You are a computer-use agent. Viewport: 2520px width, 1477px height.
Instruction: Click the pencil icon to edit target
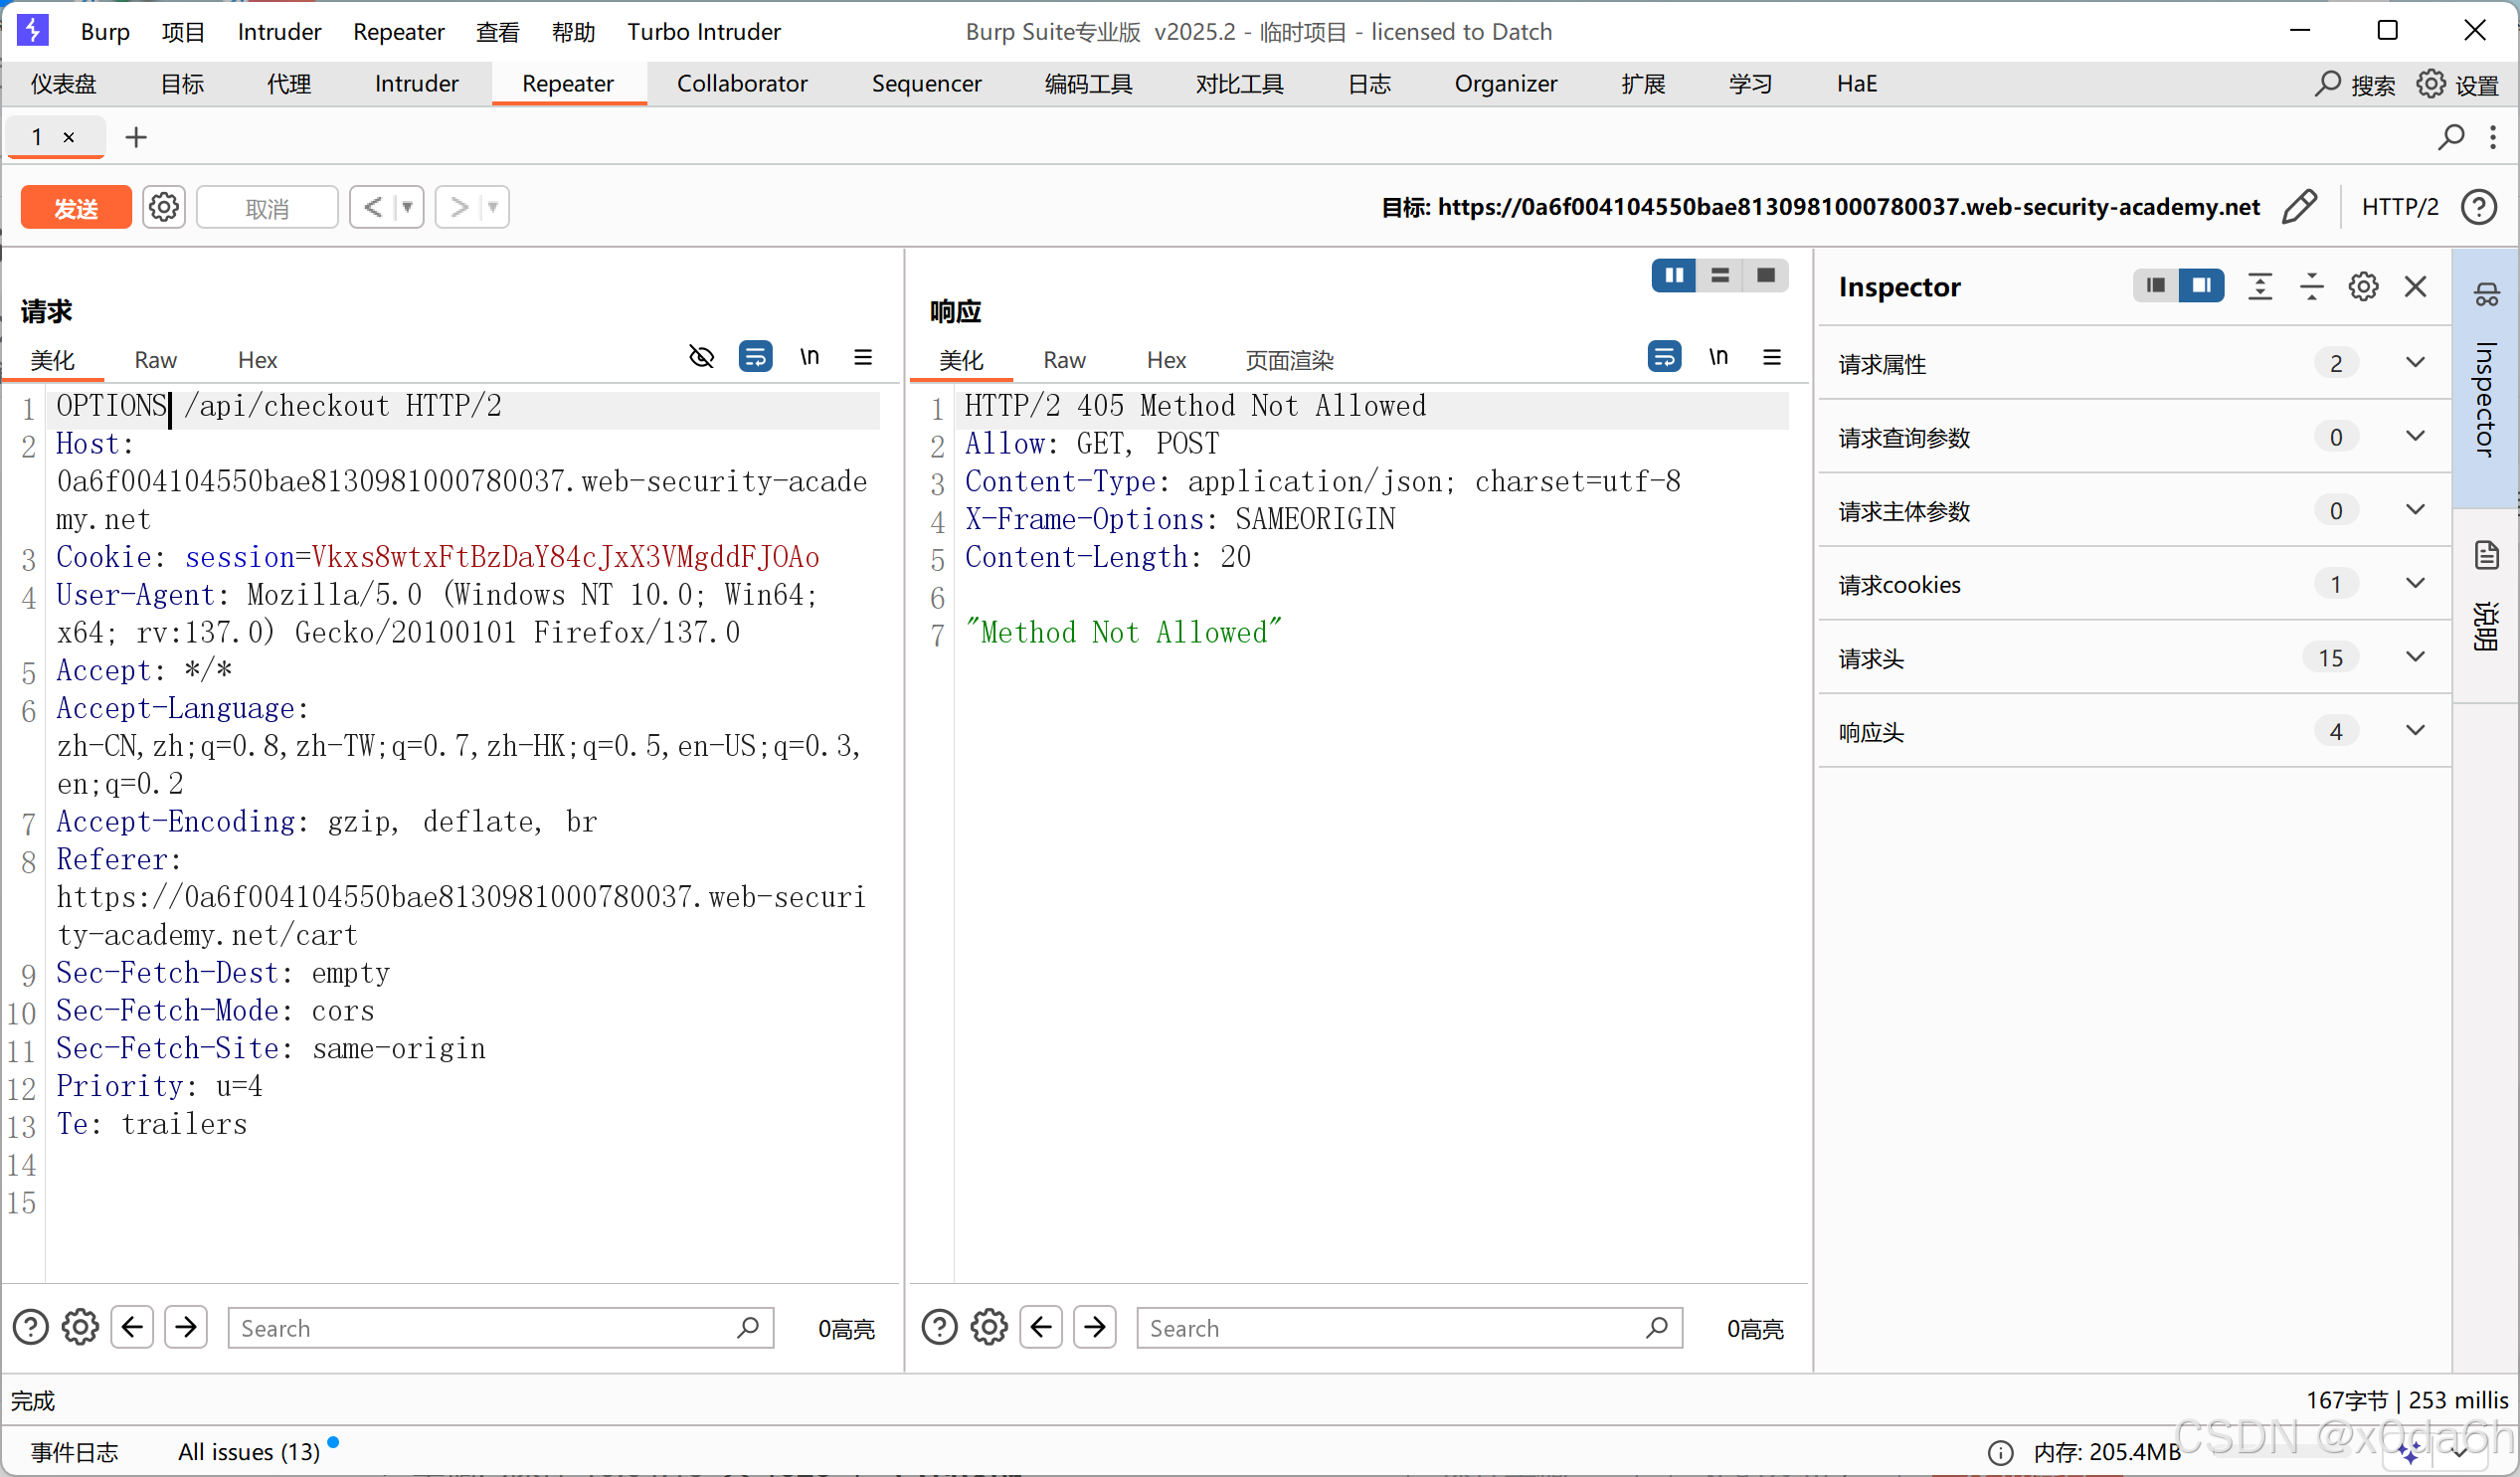[x=2299, y=207]
